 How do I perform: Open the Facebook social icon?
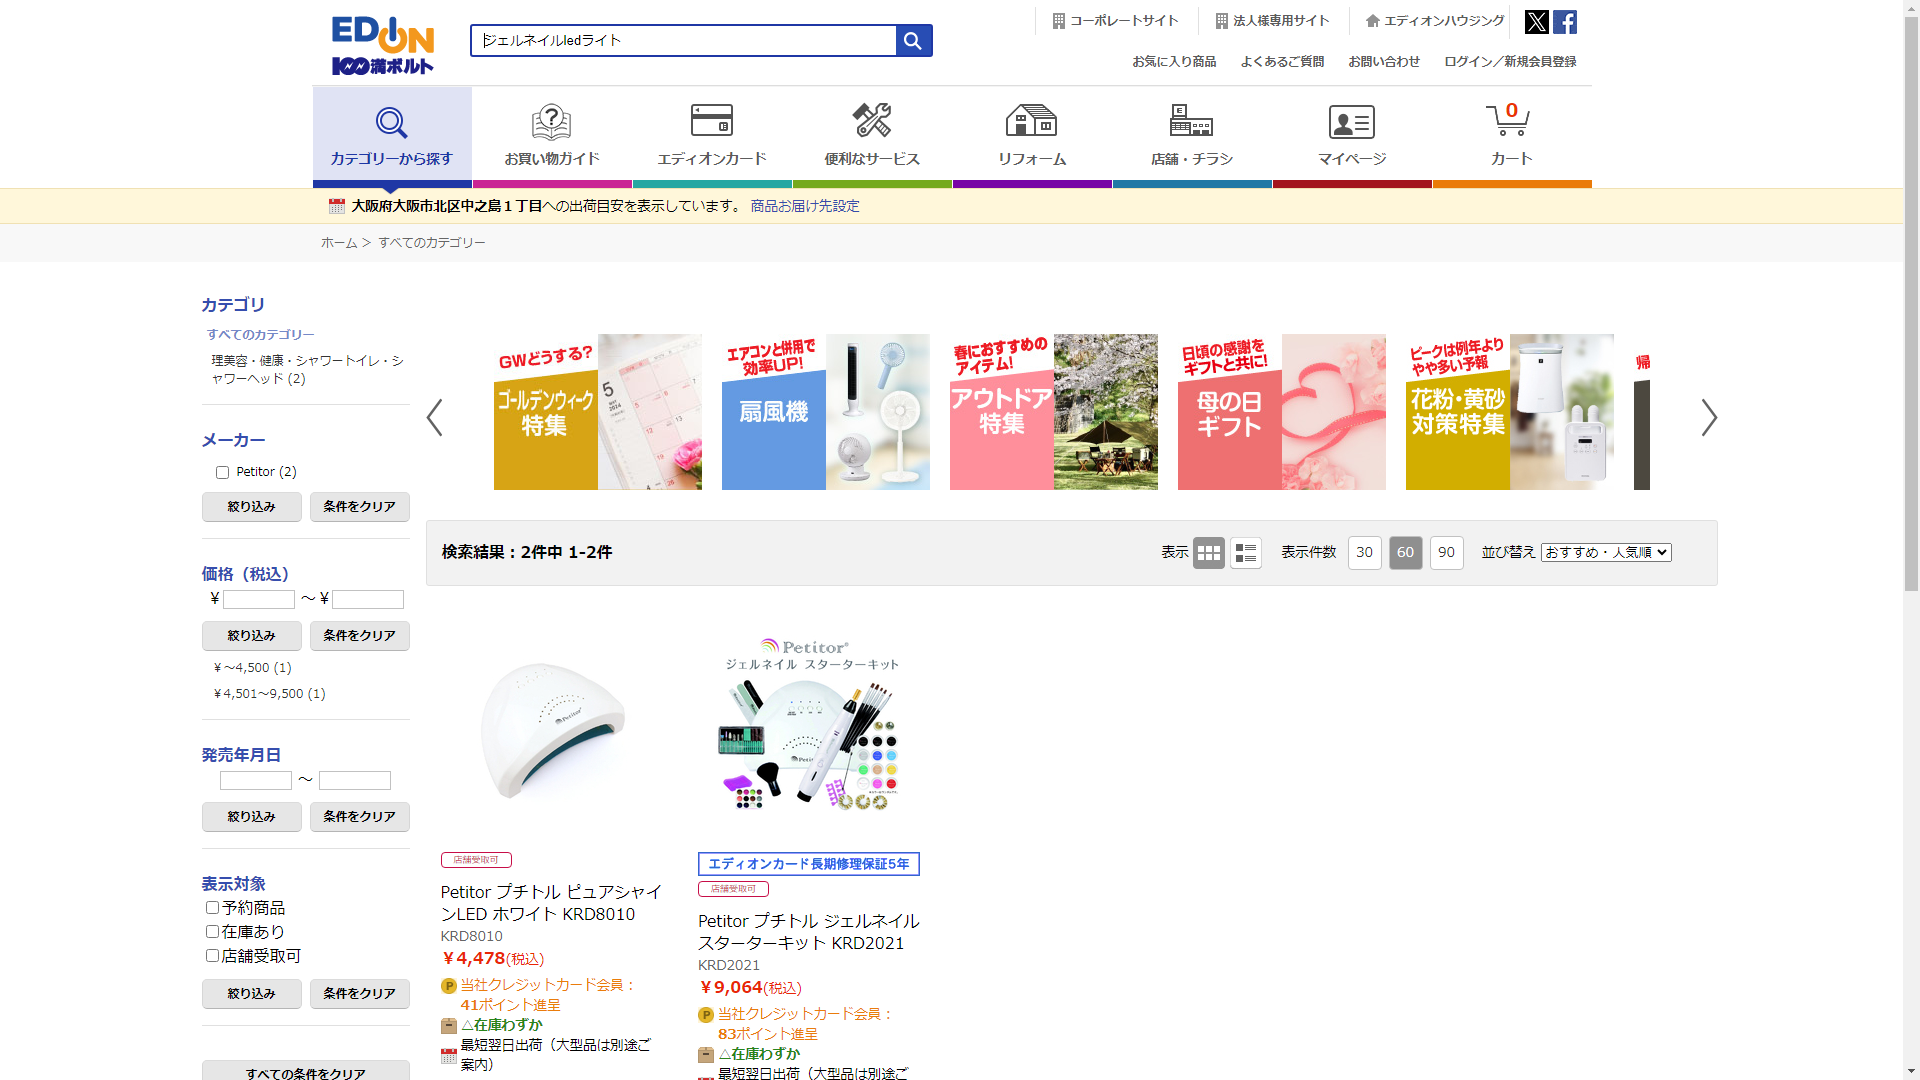[x=1565, y=22]
